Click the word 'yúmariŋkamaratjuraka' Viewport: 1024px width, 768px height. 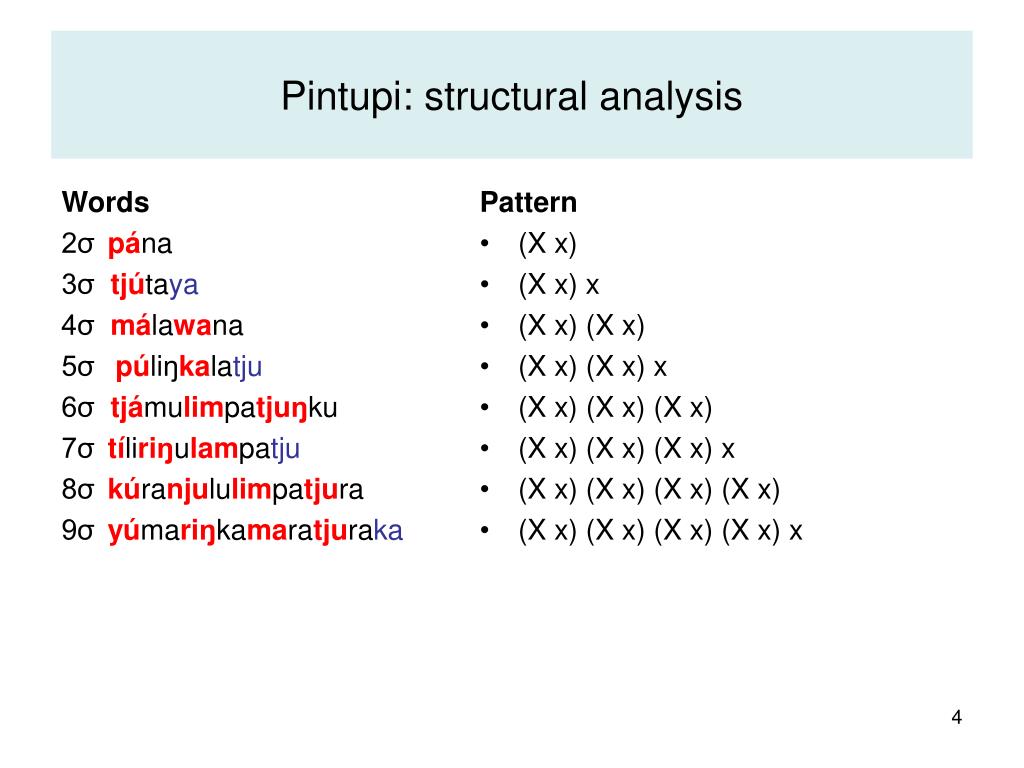coord(255,531)
